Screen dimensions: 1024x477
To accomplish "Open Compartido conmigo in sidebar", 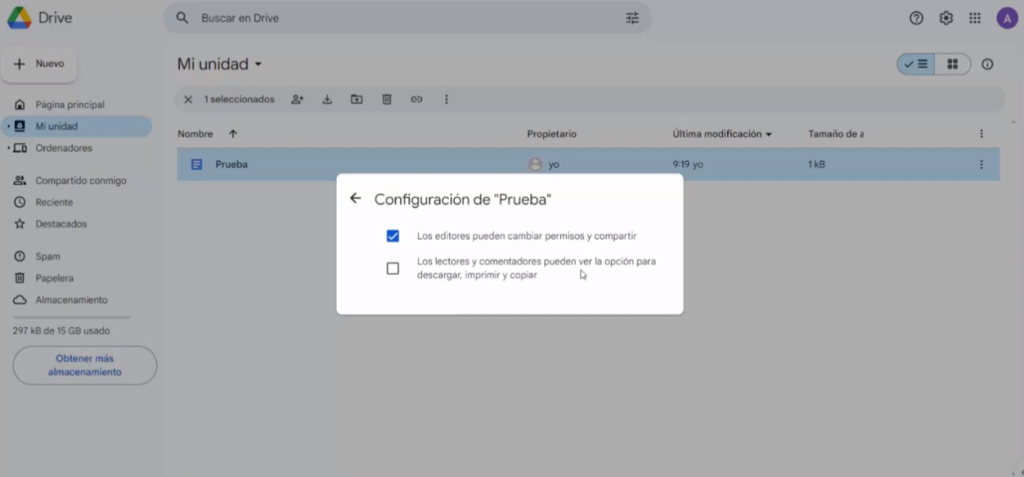I will [80, 181].
